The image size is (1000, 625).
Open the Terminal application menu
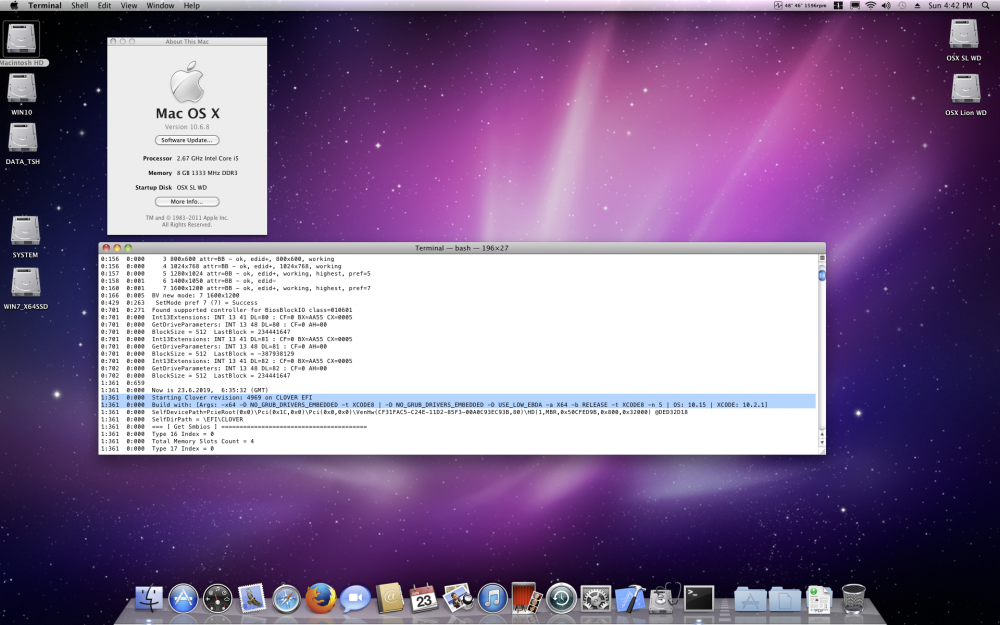45,5
